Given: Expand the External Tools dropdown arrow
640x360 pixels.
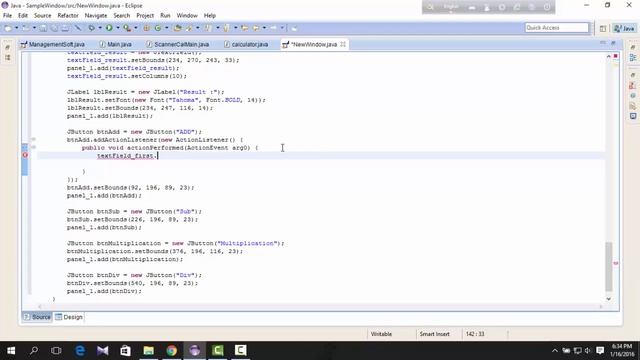Looking at the screenshot, I should click(x=136, y=28).
